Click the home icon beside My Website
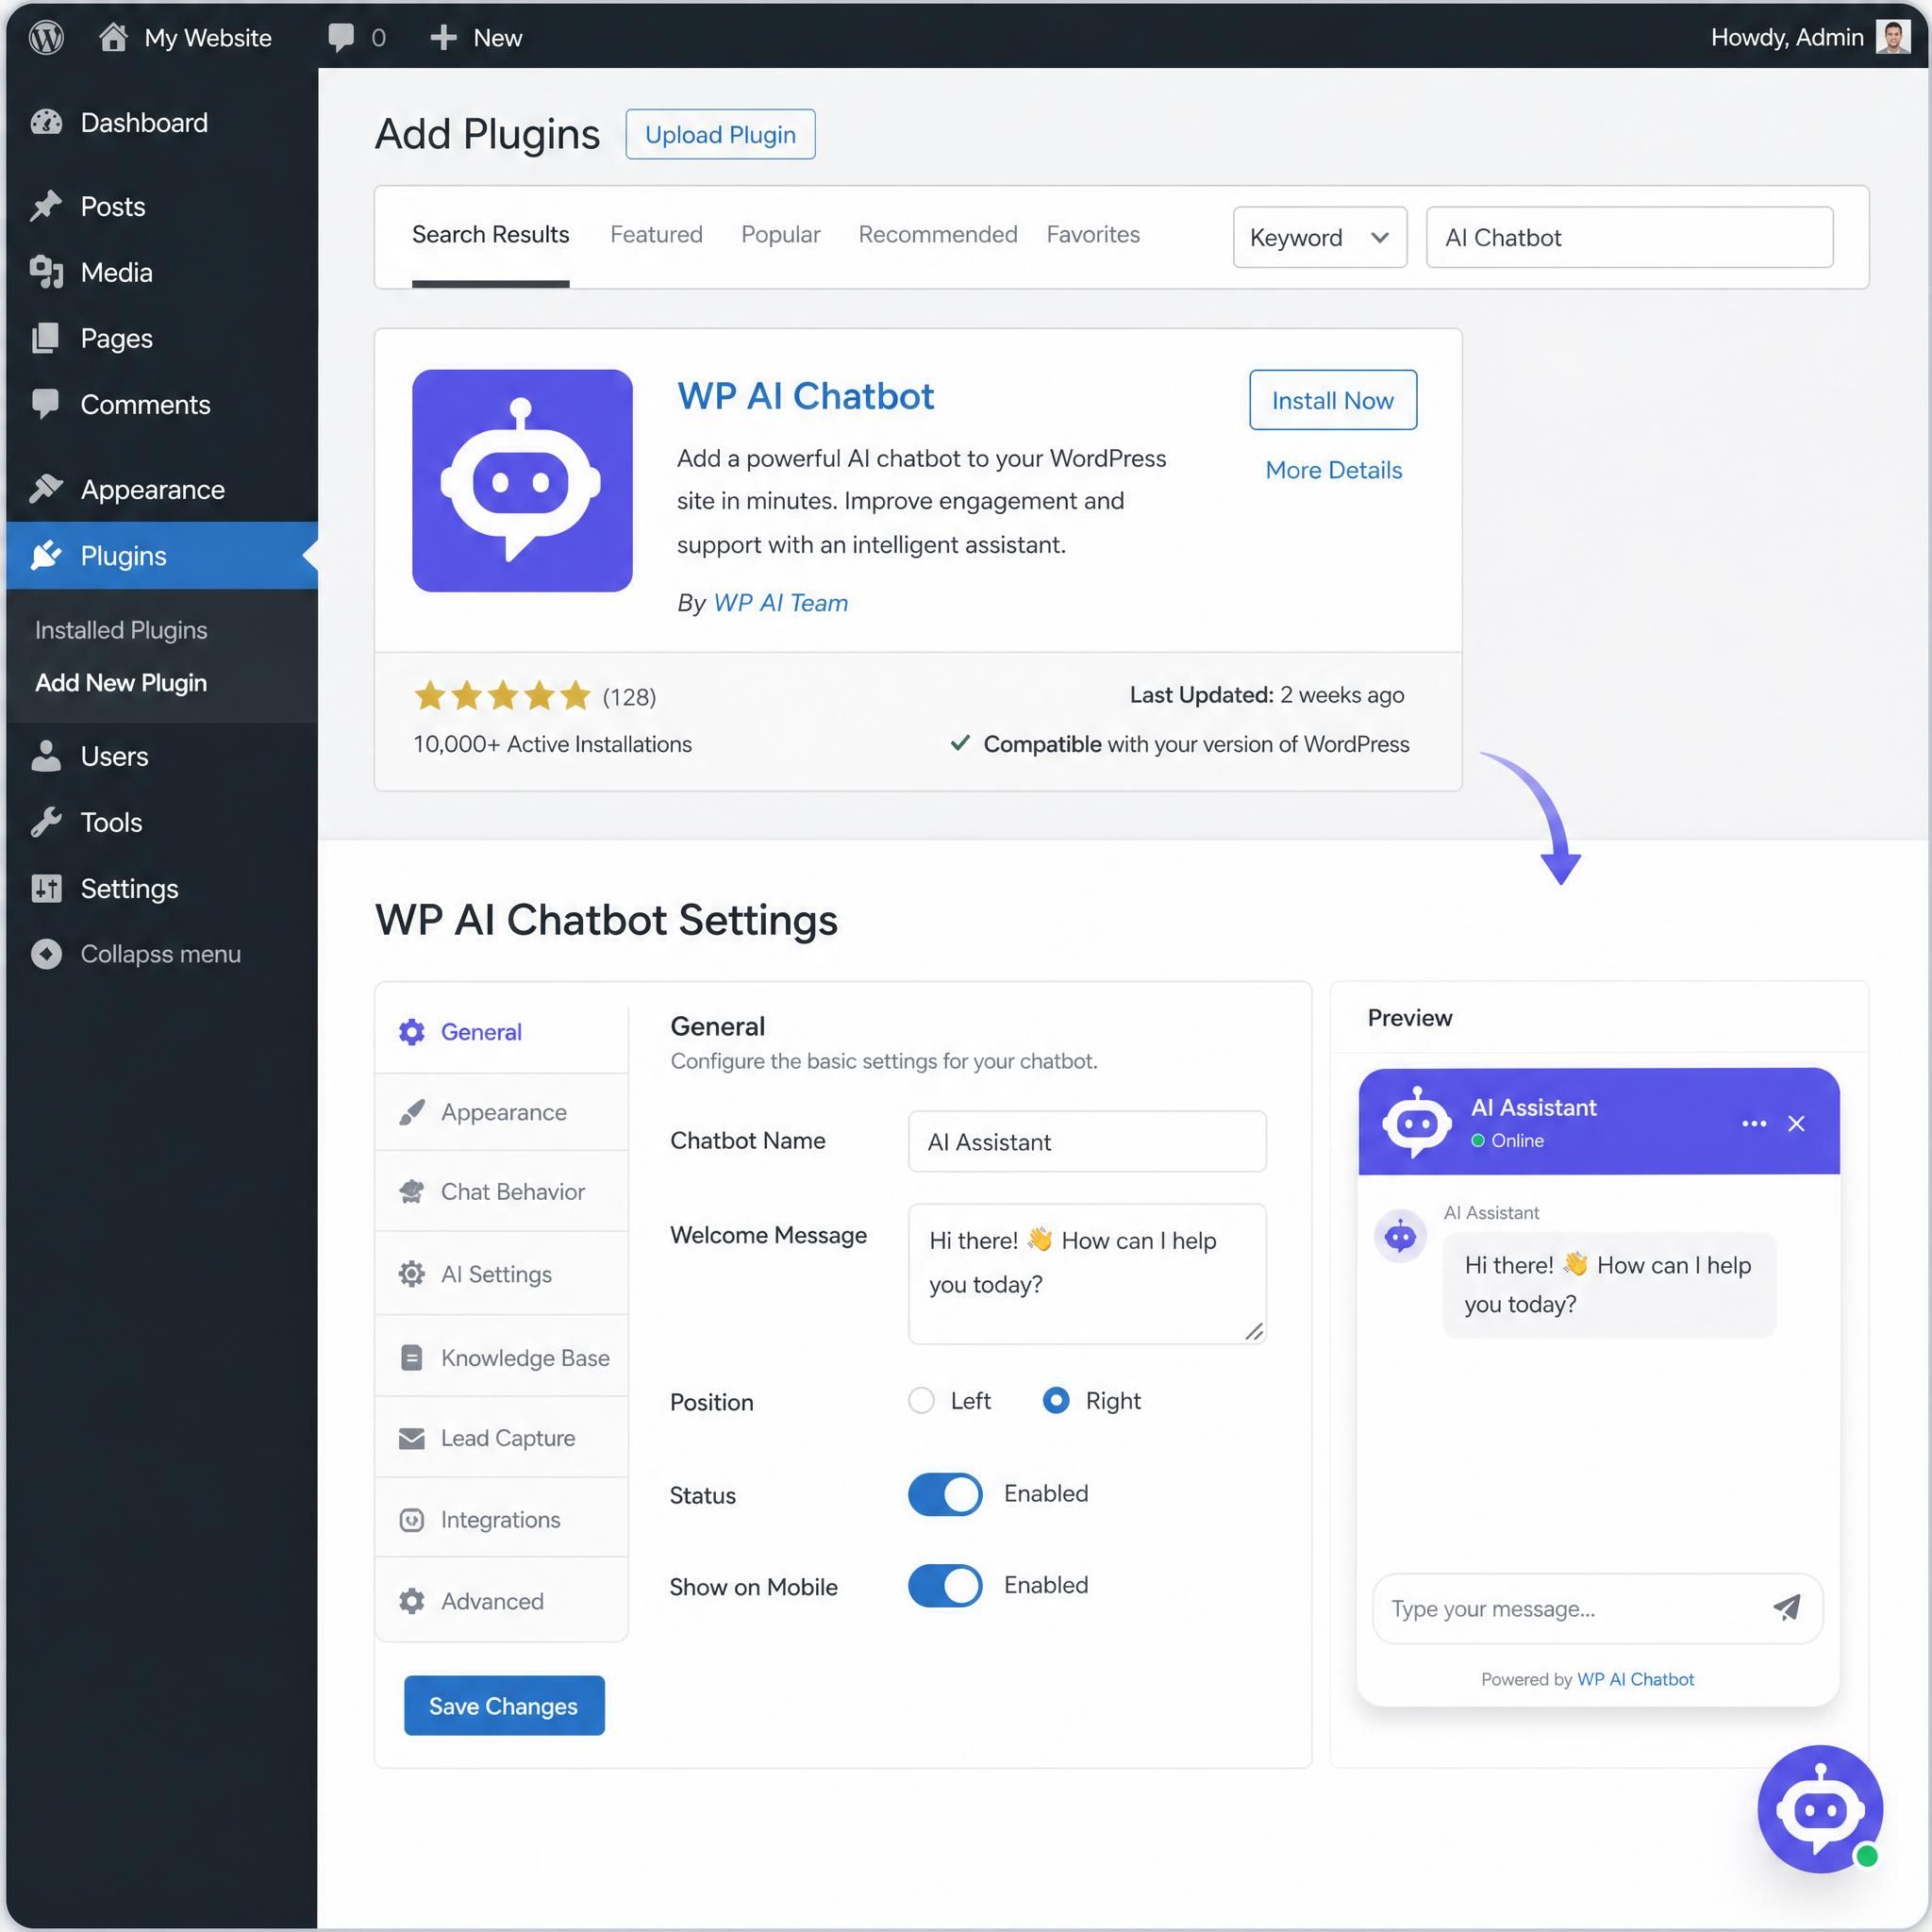Screen dimensions: 1932x1932 (x=113, y=37)
